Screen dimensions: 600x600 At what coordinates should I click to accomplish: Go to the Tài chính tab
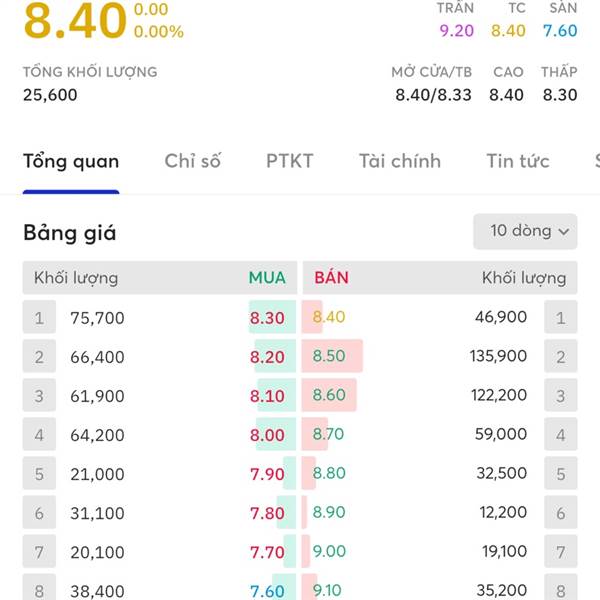(x=399, y=161)
